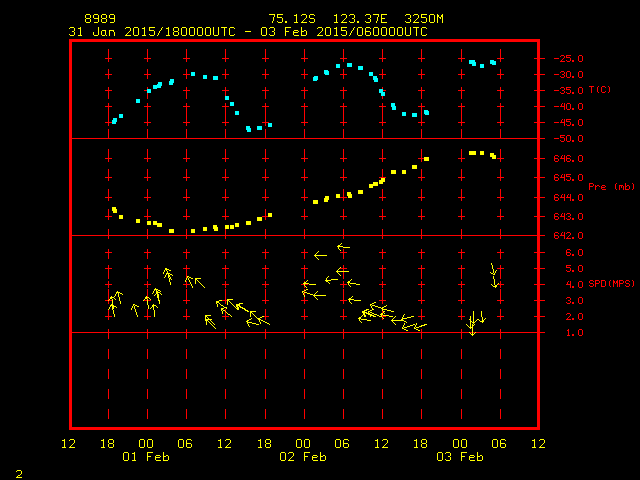The height and width of the screenshot is (480, 640).
Task: Click the -40.0 temperature tick label
Action: [569, 107]
